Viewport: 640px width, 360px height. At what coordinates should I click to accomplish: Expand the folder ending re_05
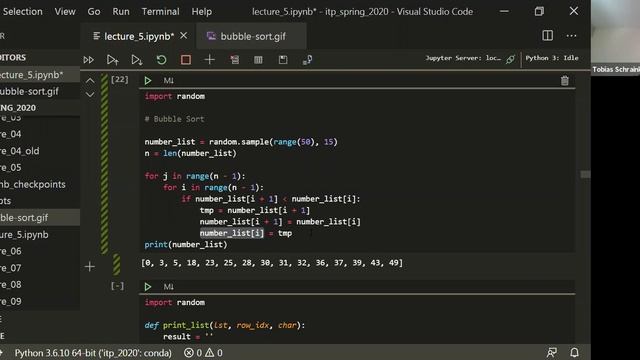pyautogui.click(x=40, y=167)
